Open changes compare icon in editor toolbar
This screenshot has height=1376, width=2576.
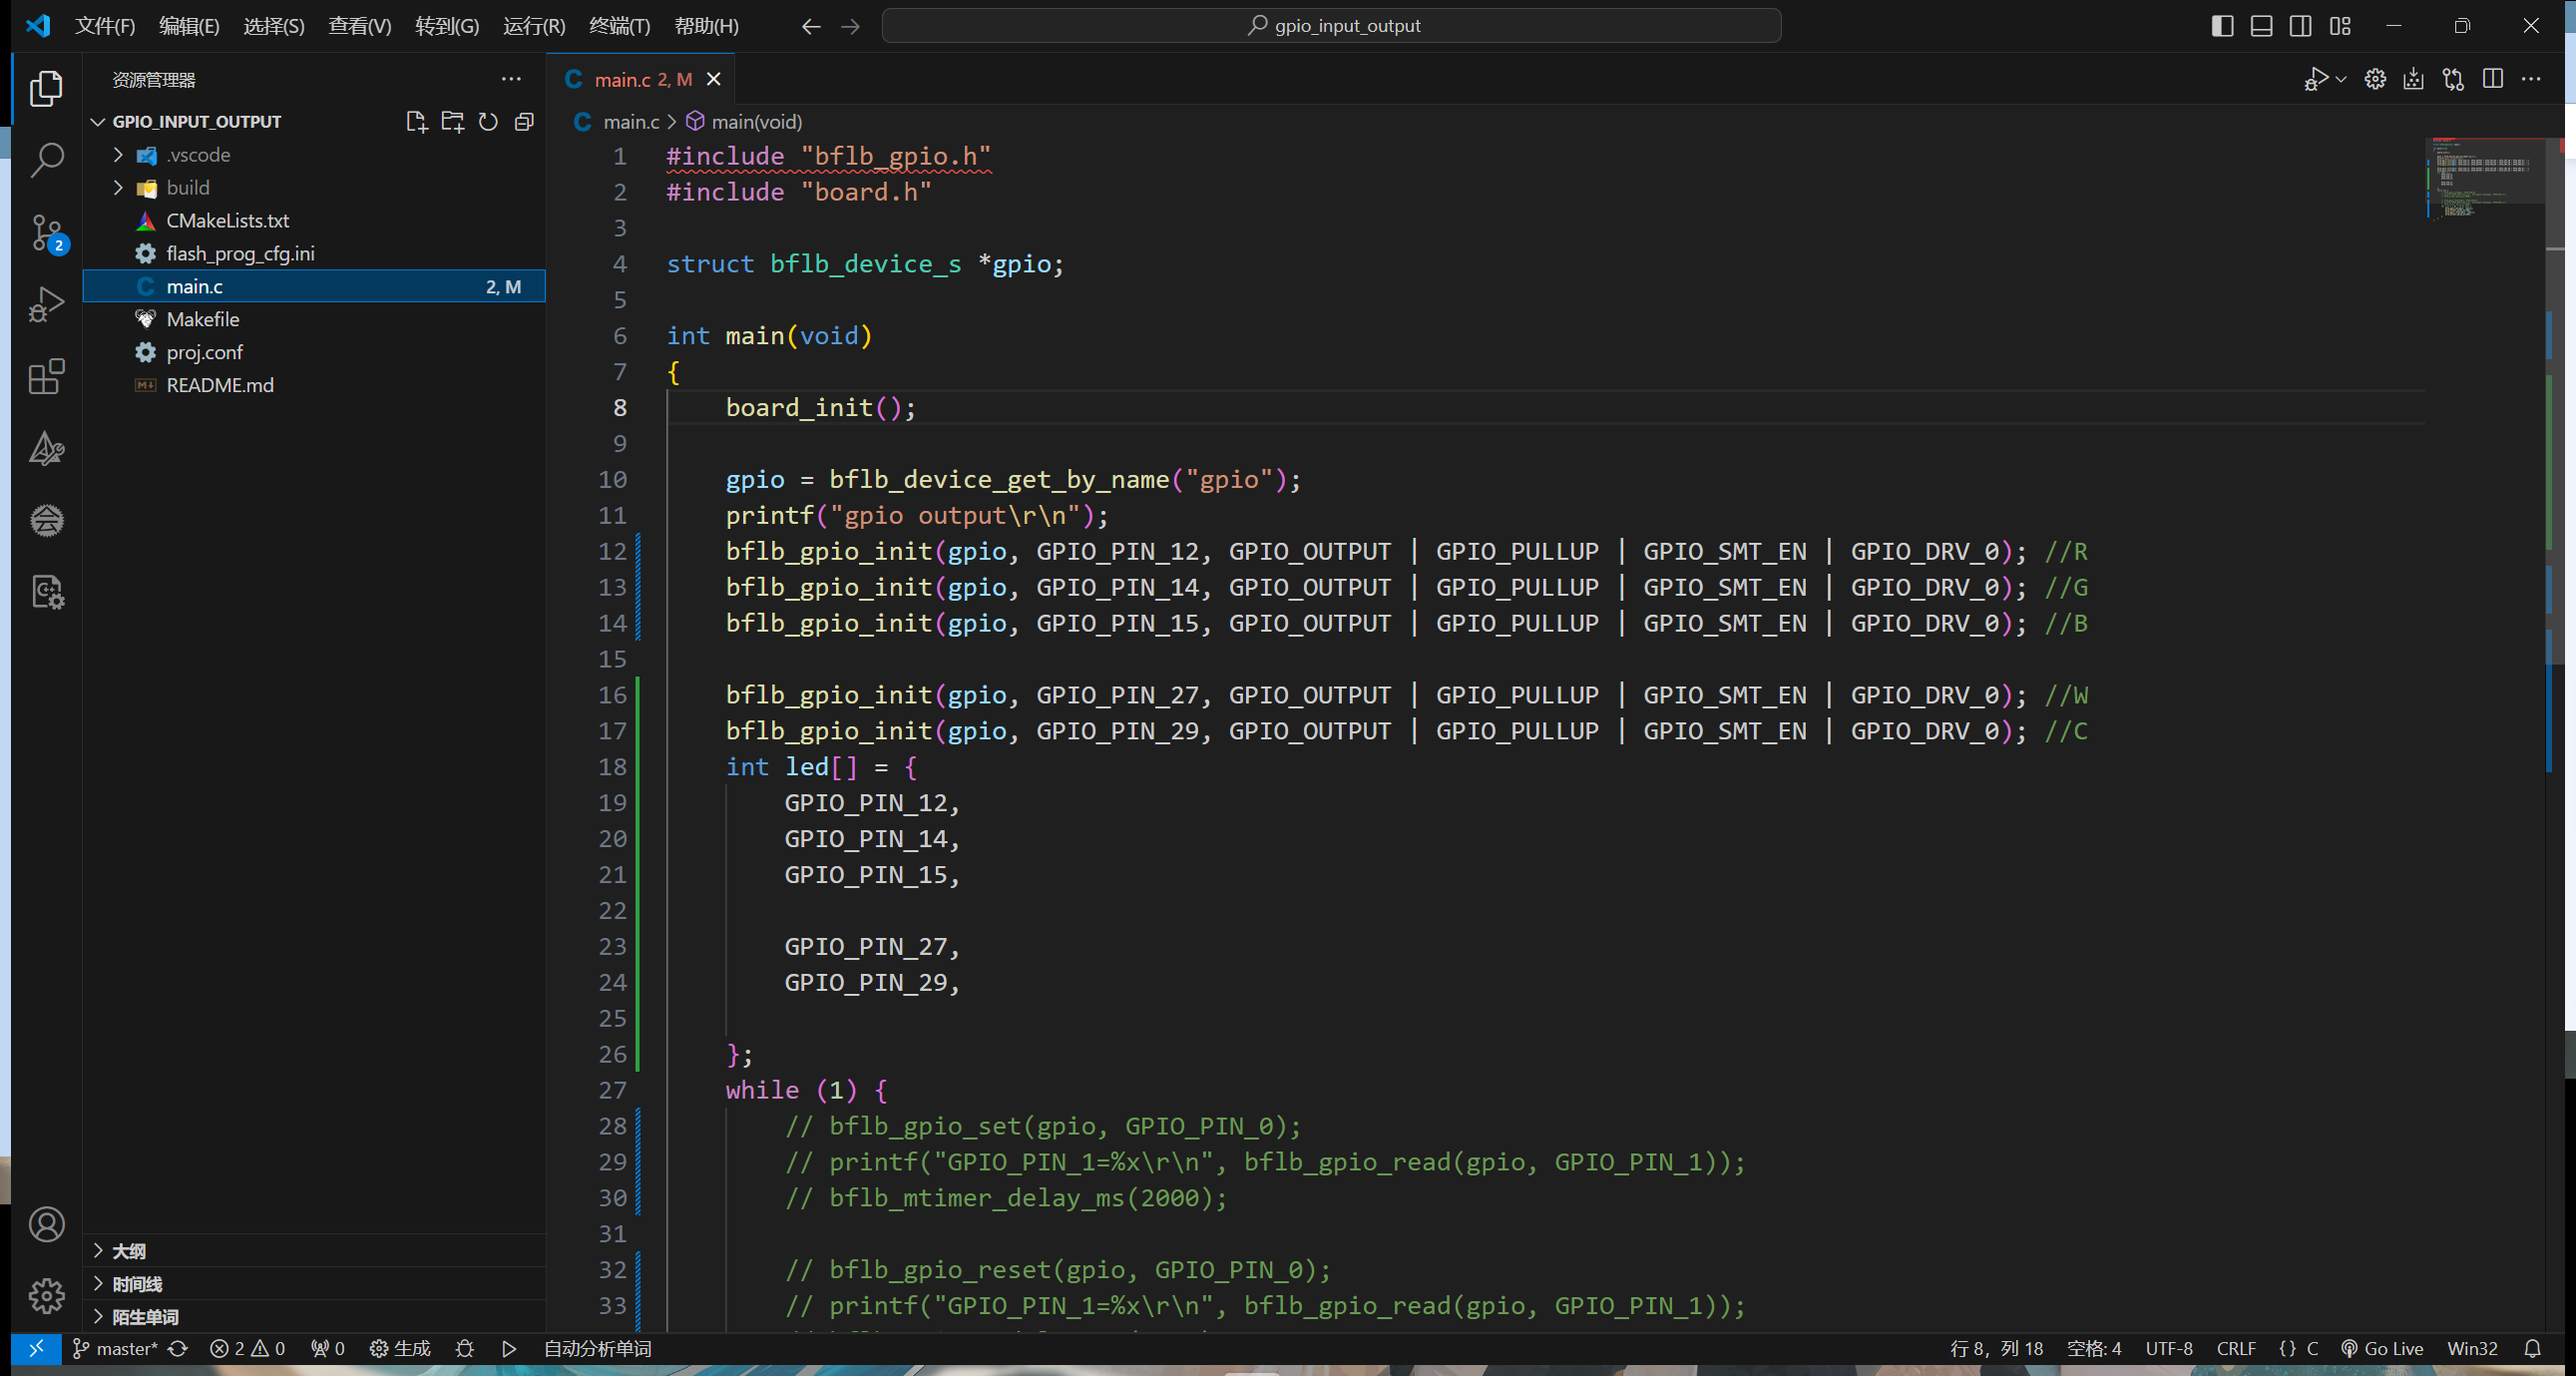(2453, 79)
